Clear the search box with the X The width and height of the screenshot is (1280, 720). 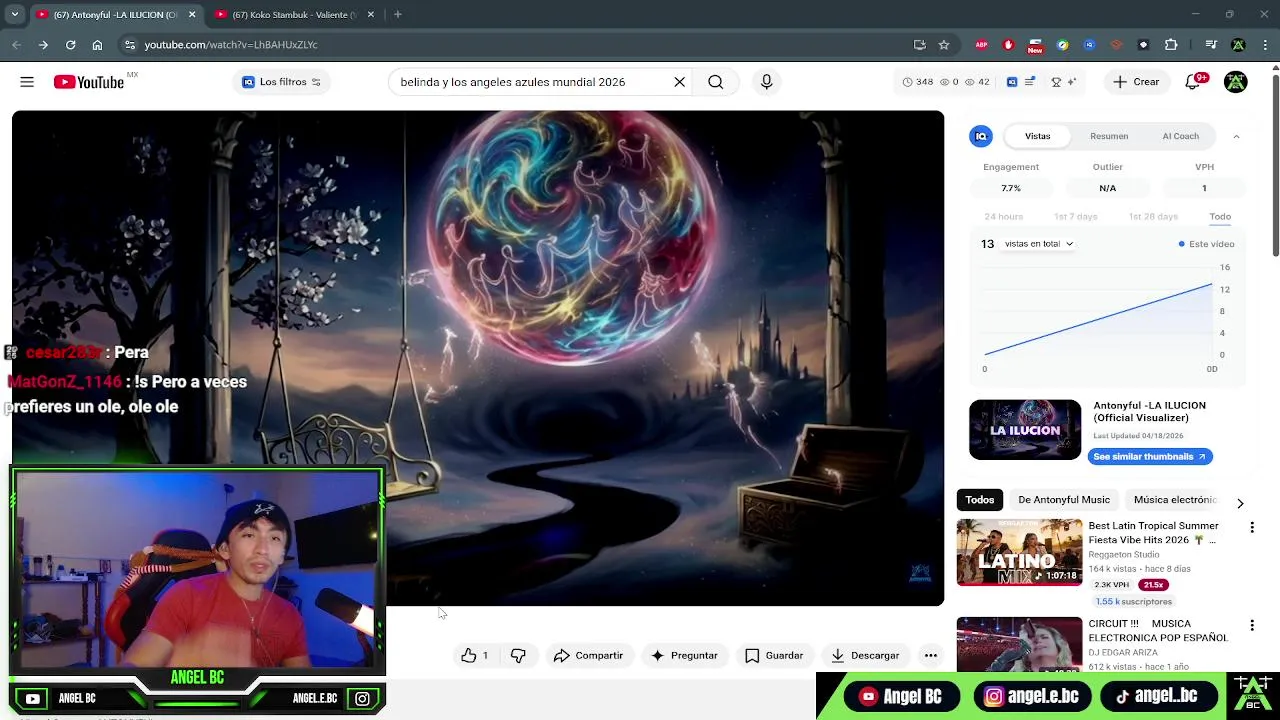680,82
